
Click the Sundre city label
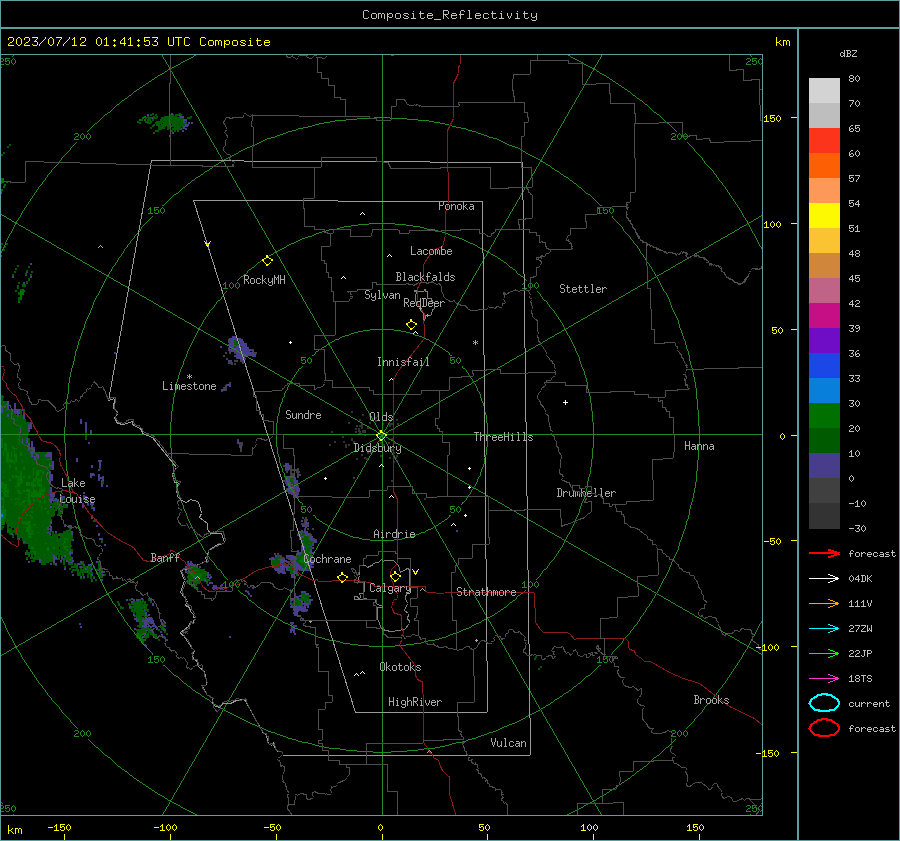303,414
